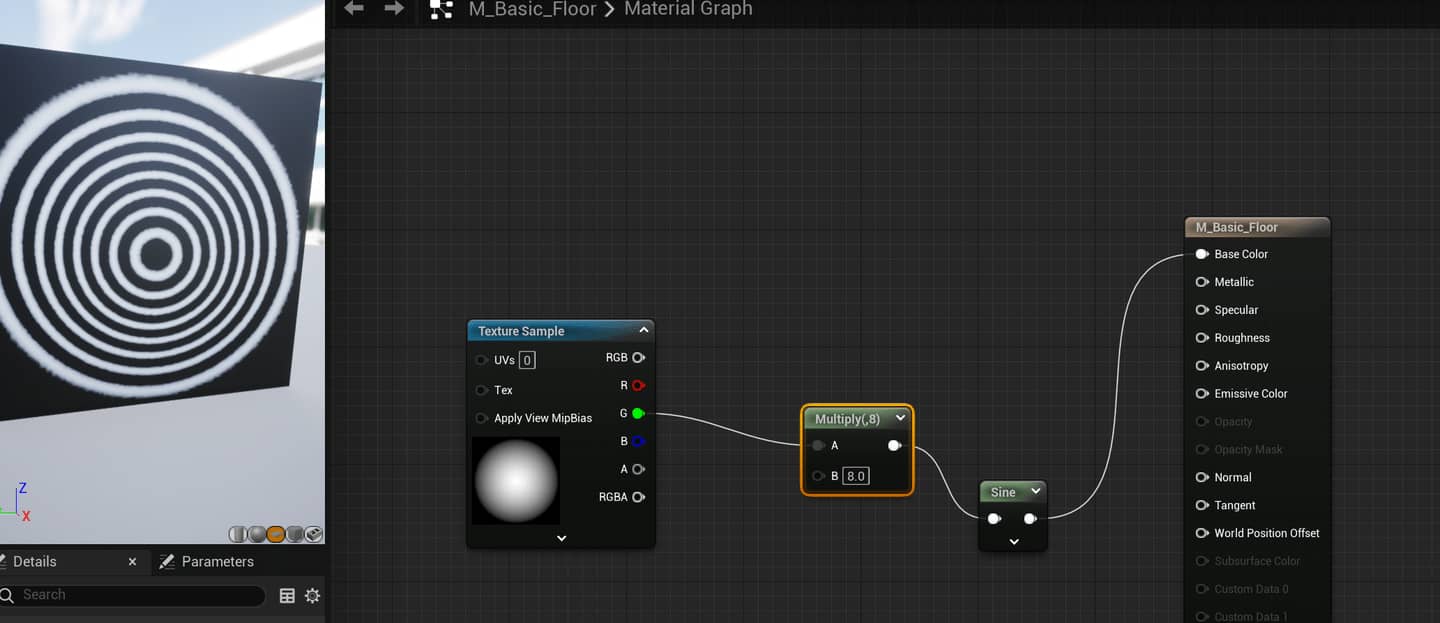The height and width of the screenshot is (623, 1440).
Task: Expand the Multiply node dropdown arrow
Action: pyautogui.click(x=900, y=419)
